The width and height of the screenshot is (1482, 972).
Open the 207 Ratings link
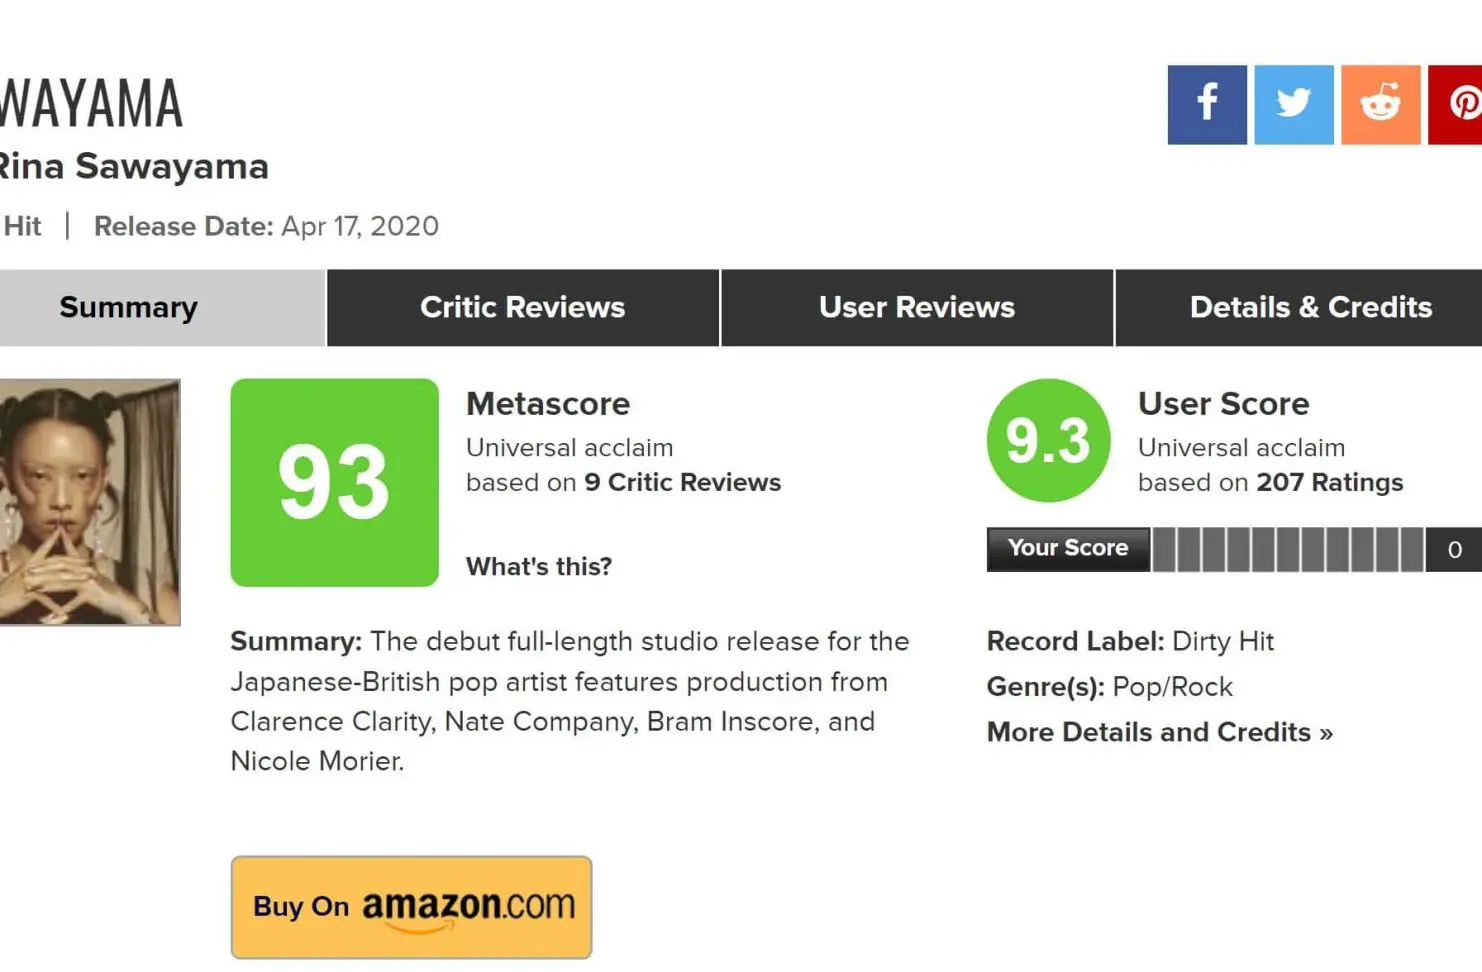(x=1329, y=482)
